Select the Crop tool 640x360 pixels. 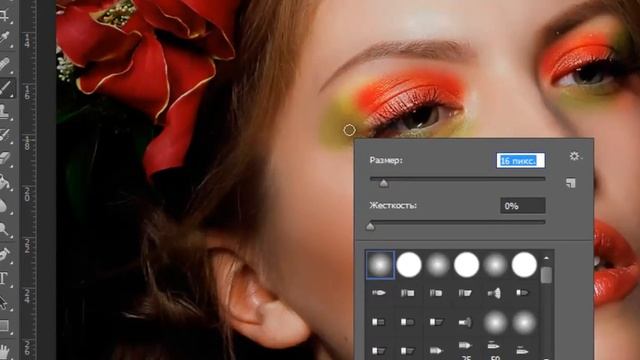pos(4,16)
